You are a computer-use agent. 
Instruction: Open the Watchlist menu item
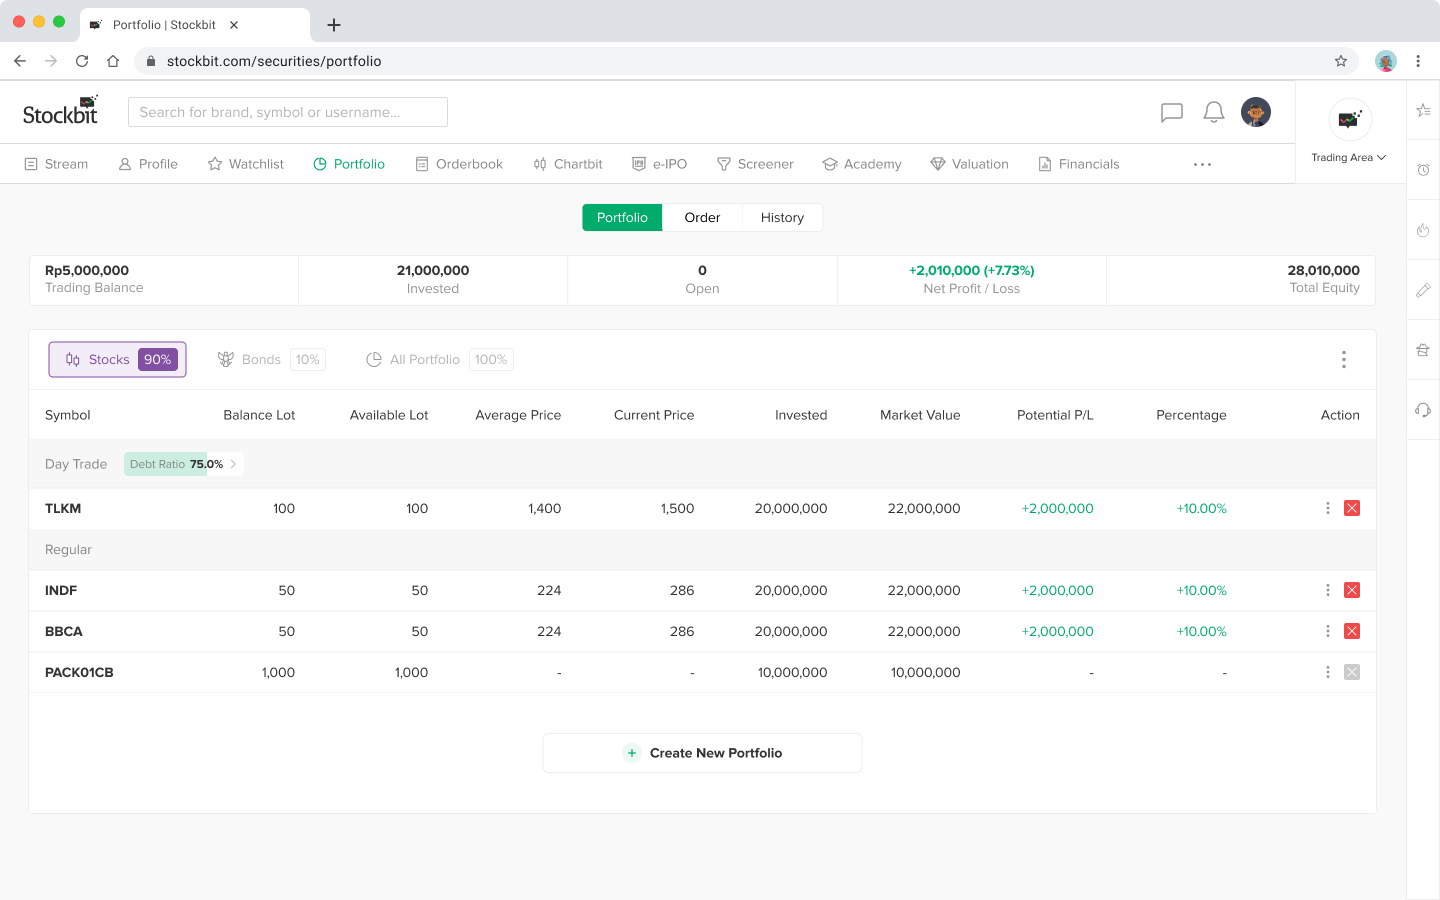[246, 164]
